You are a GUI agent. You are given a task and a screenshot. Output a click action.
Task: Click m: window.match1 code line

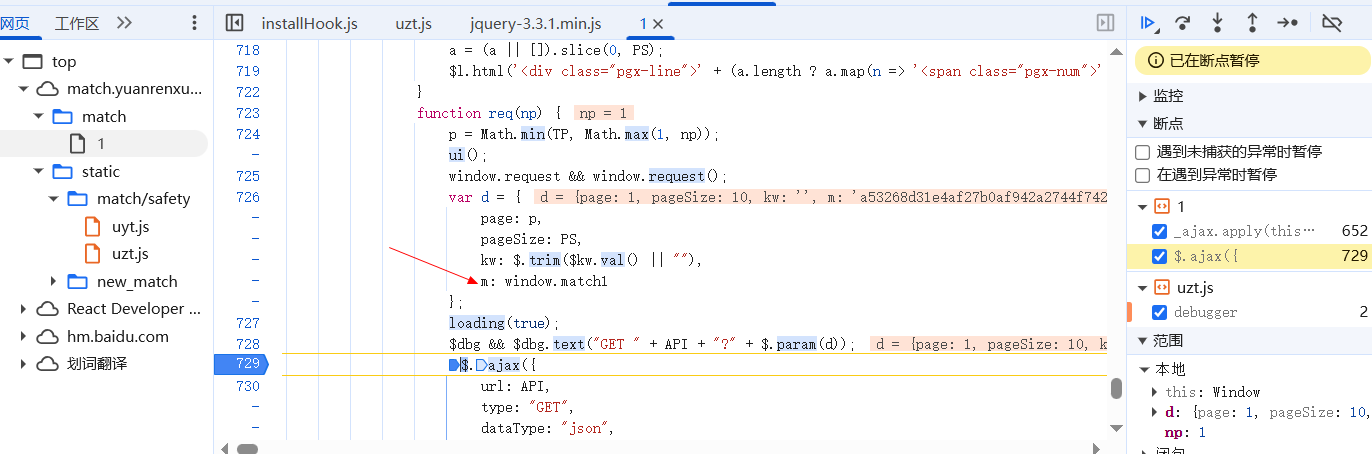point(543,281)
